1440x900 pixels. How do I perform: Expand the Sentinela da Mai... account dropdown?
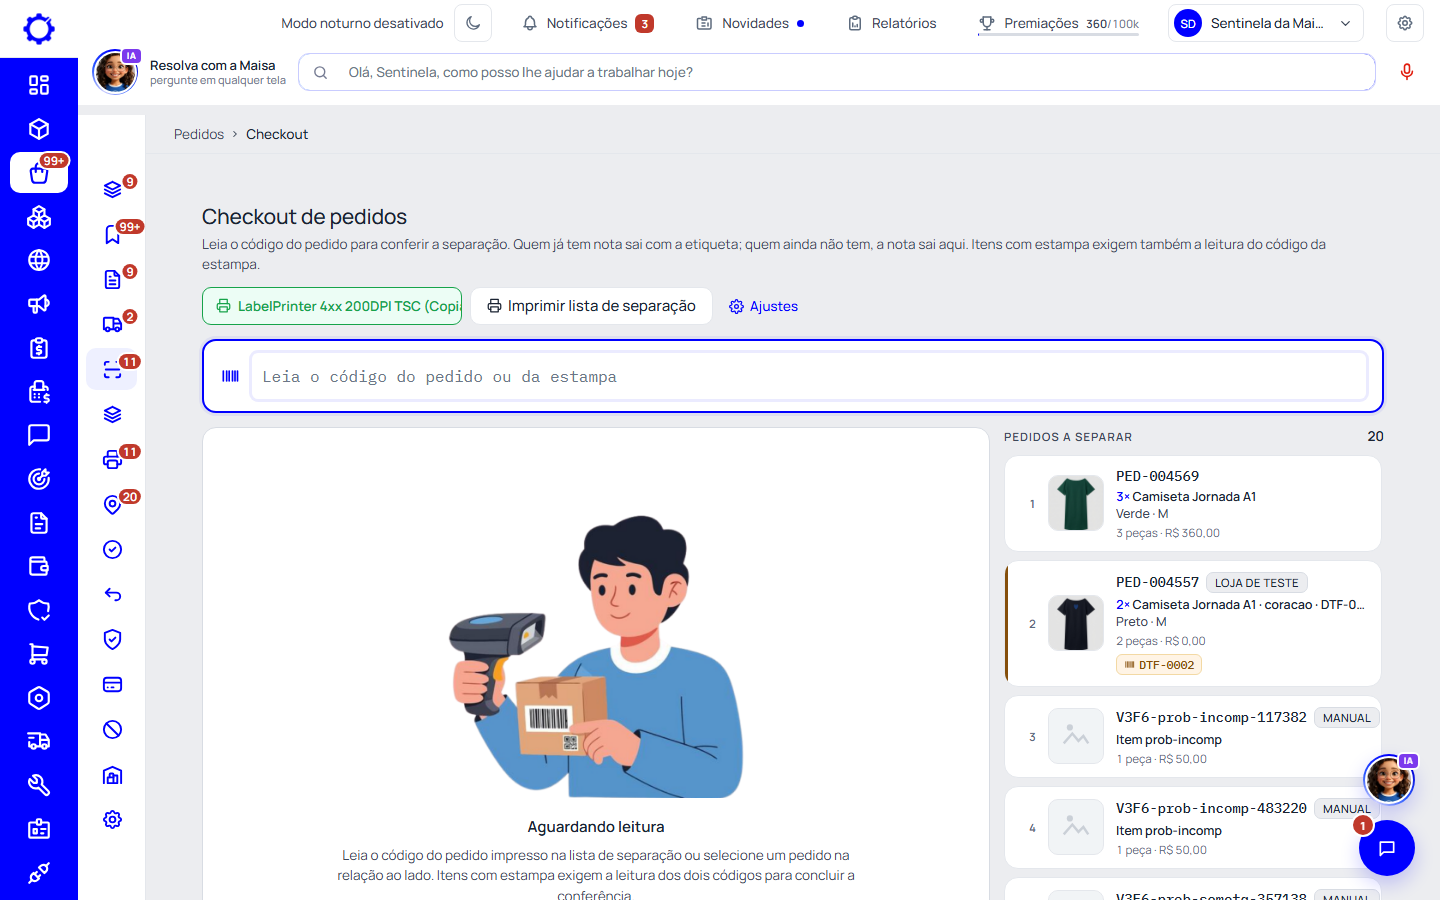click(1265, 23)
